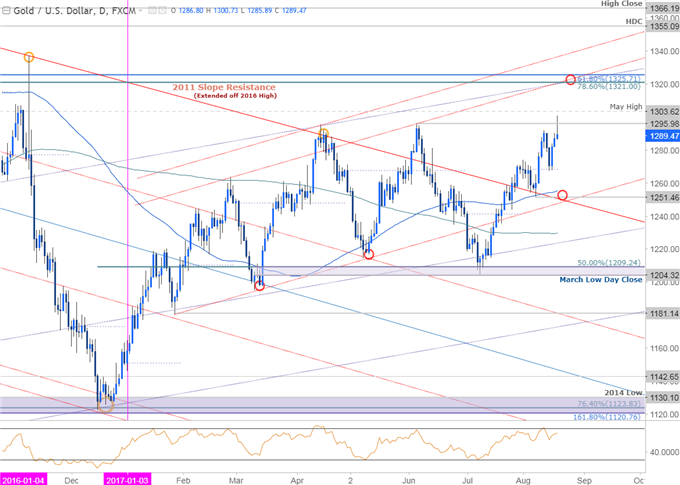Click the faint icon right before the O value
Image resolution: width=680 pixels, height=485 pixels.
[x=162, y=10]
